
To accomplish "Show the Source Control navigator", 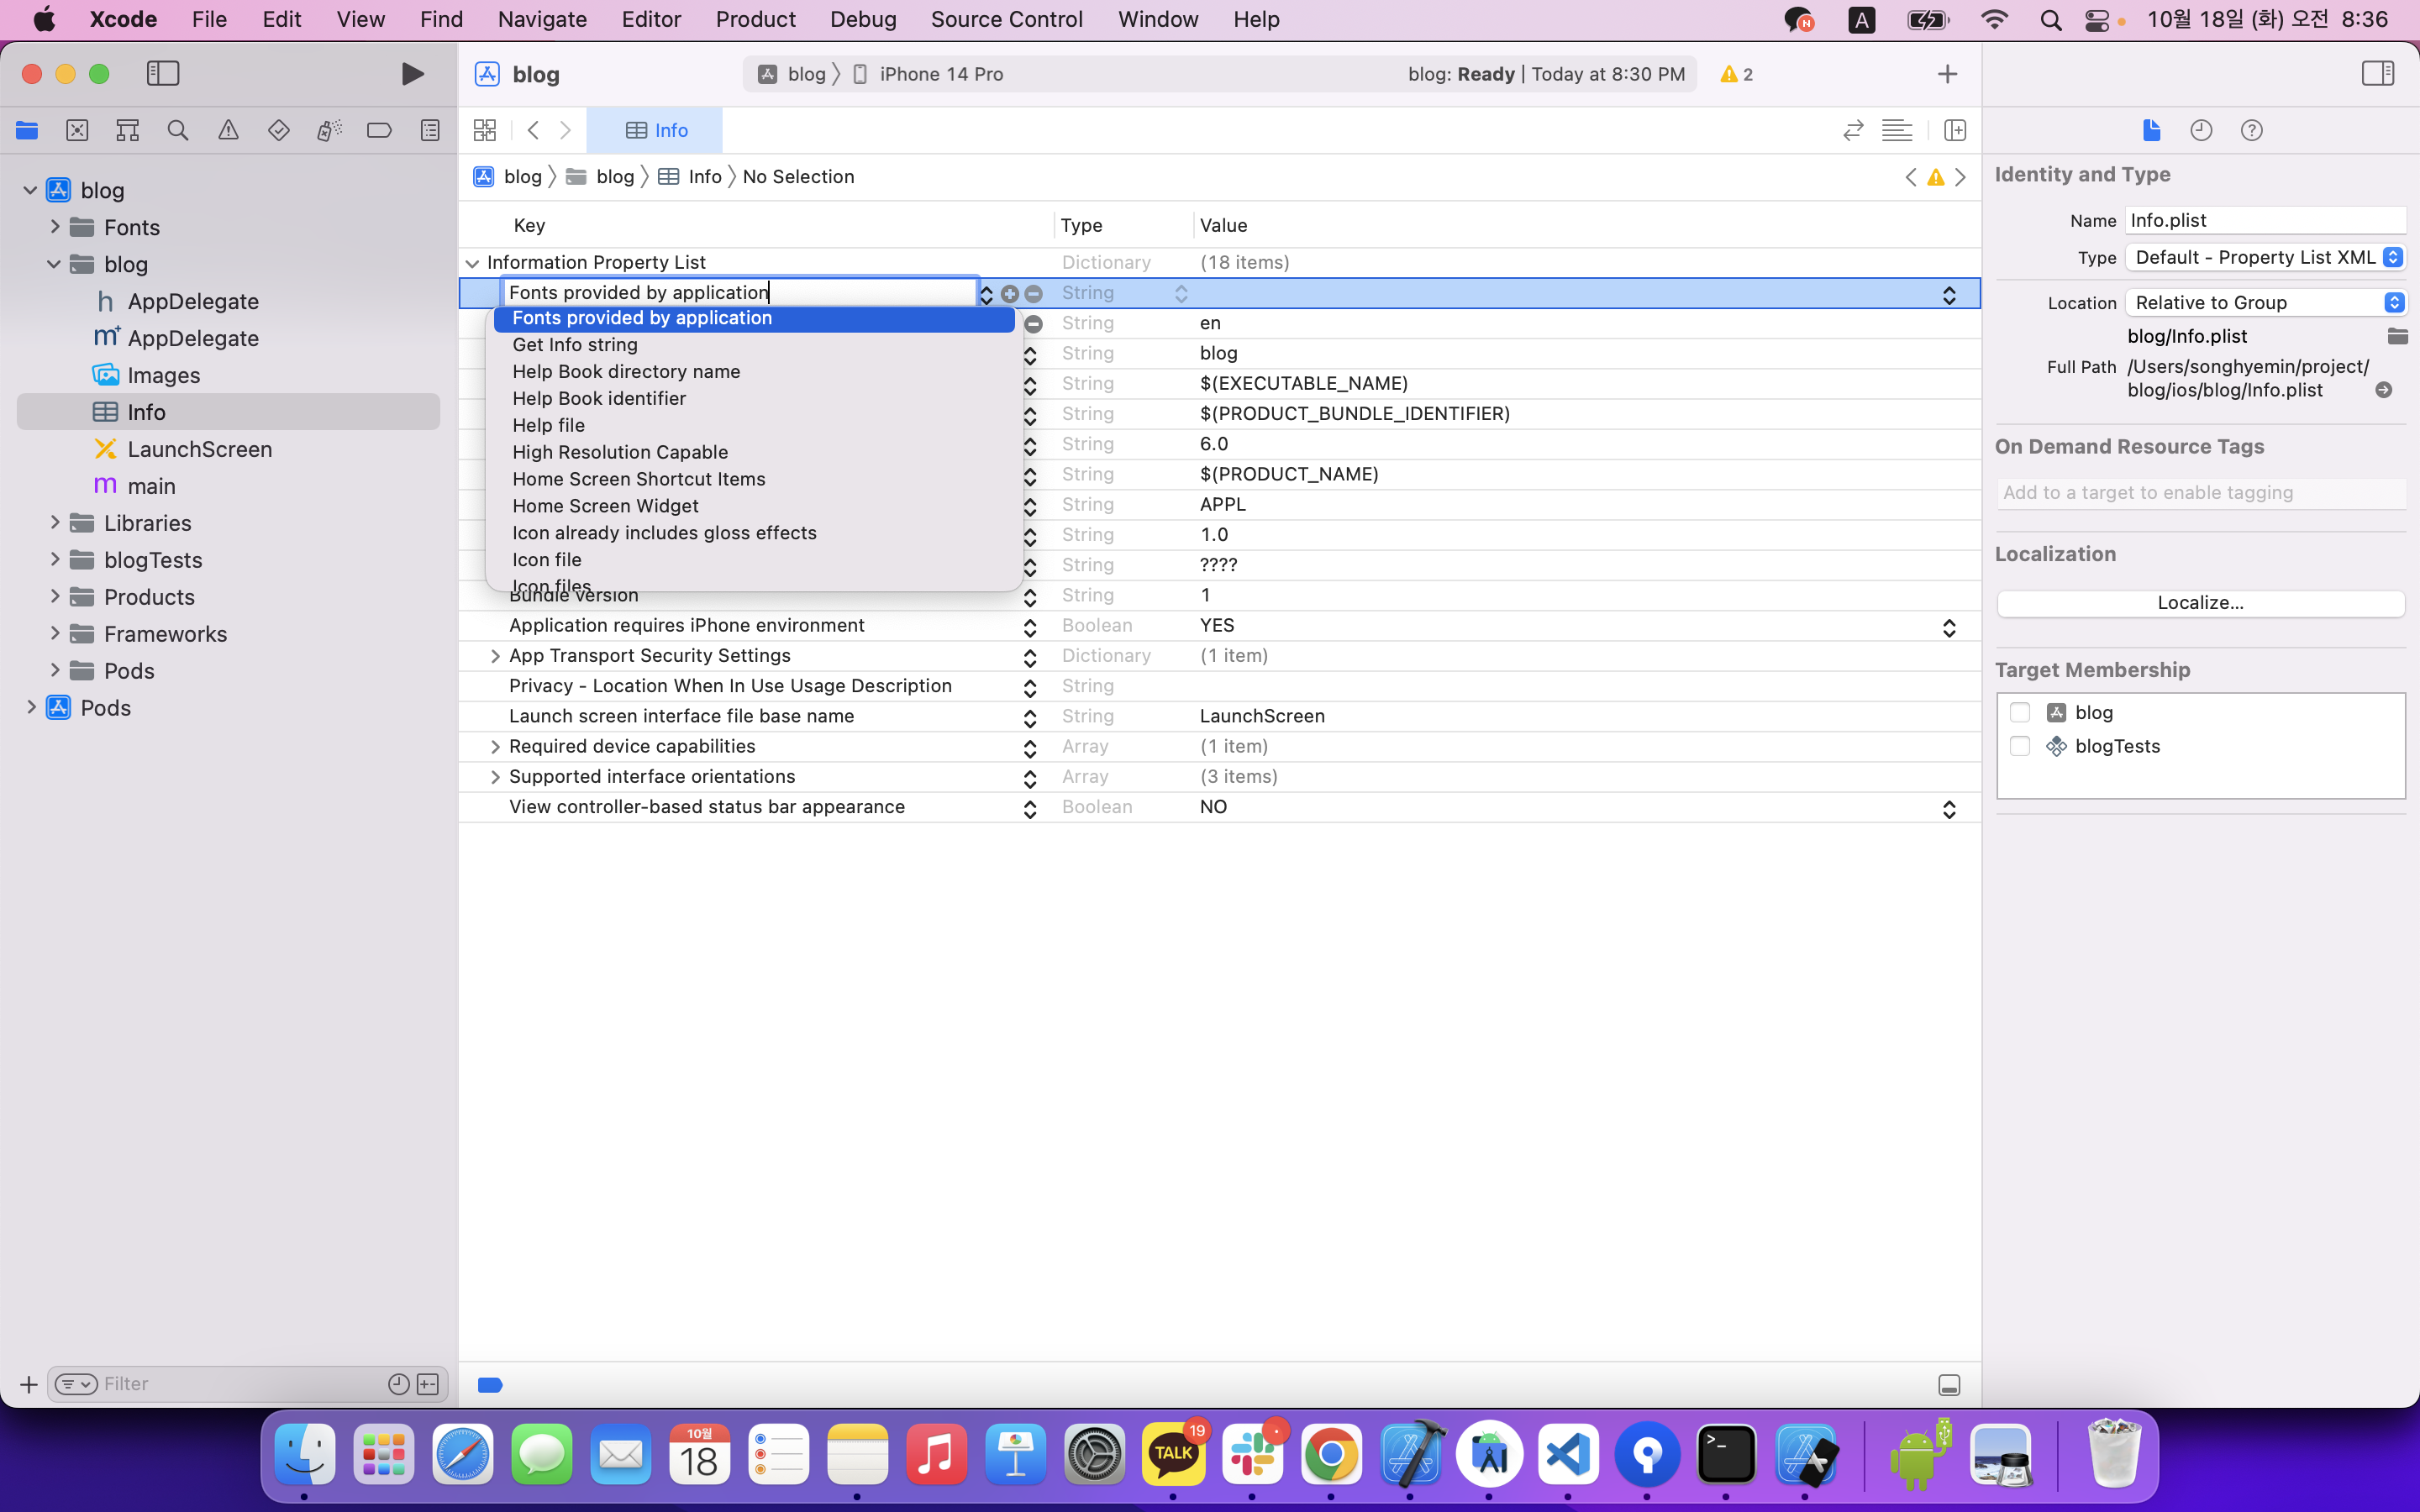I will 77,130.
